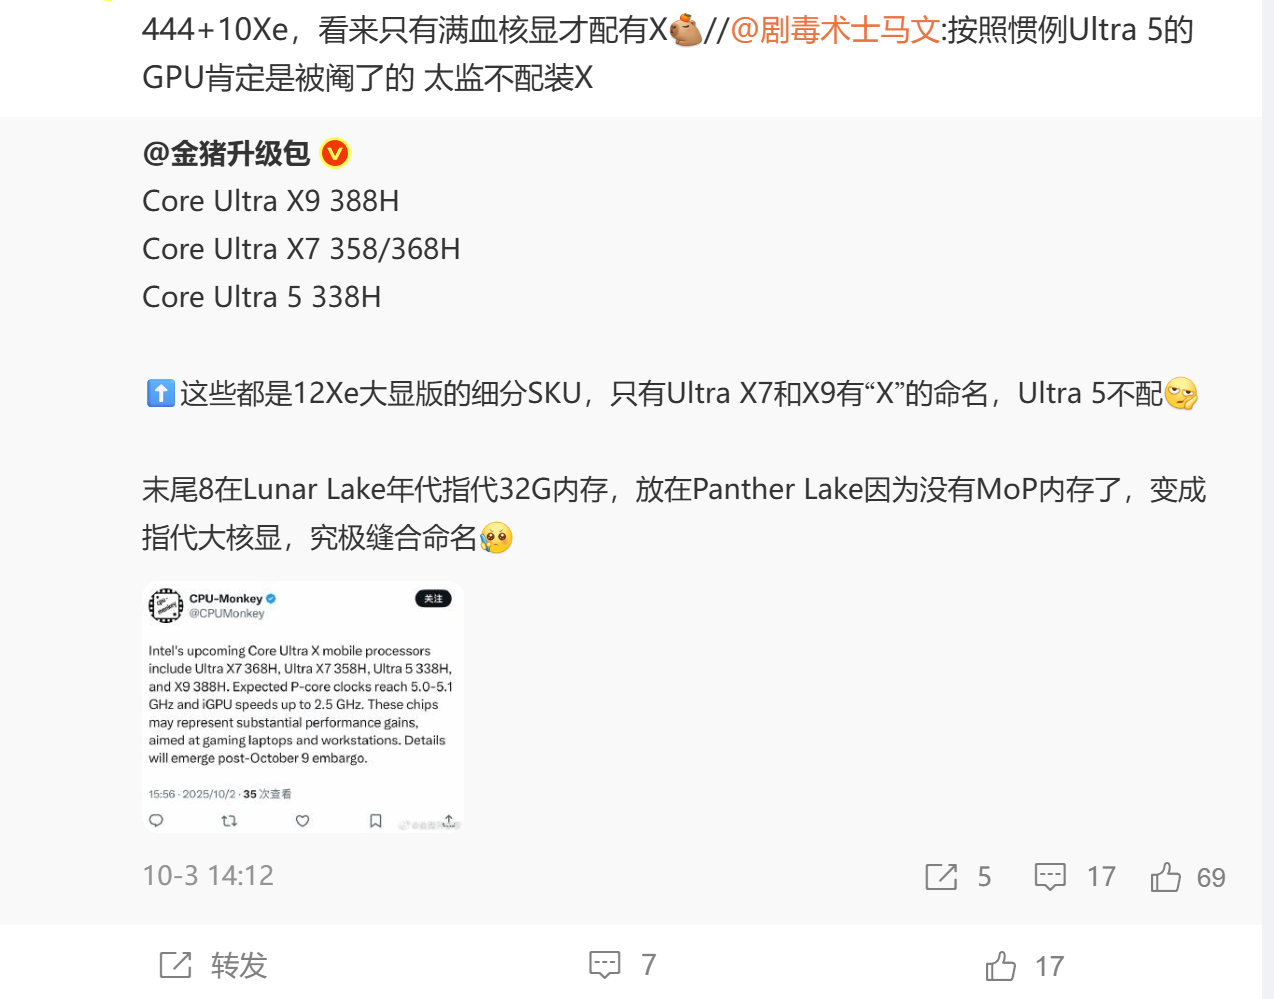Viewport: 1274px width, 999px height.
Task: Click the 转发 text label
Action: click(x=239, y=965)
